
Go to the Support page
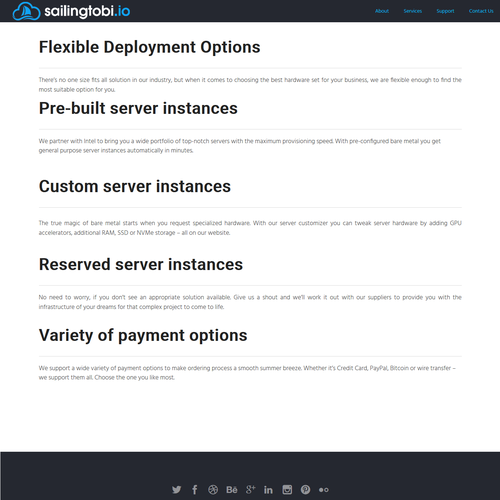pyautogui.click(x=445, y=11)
